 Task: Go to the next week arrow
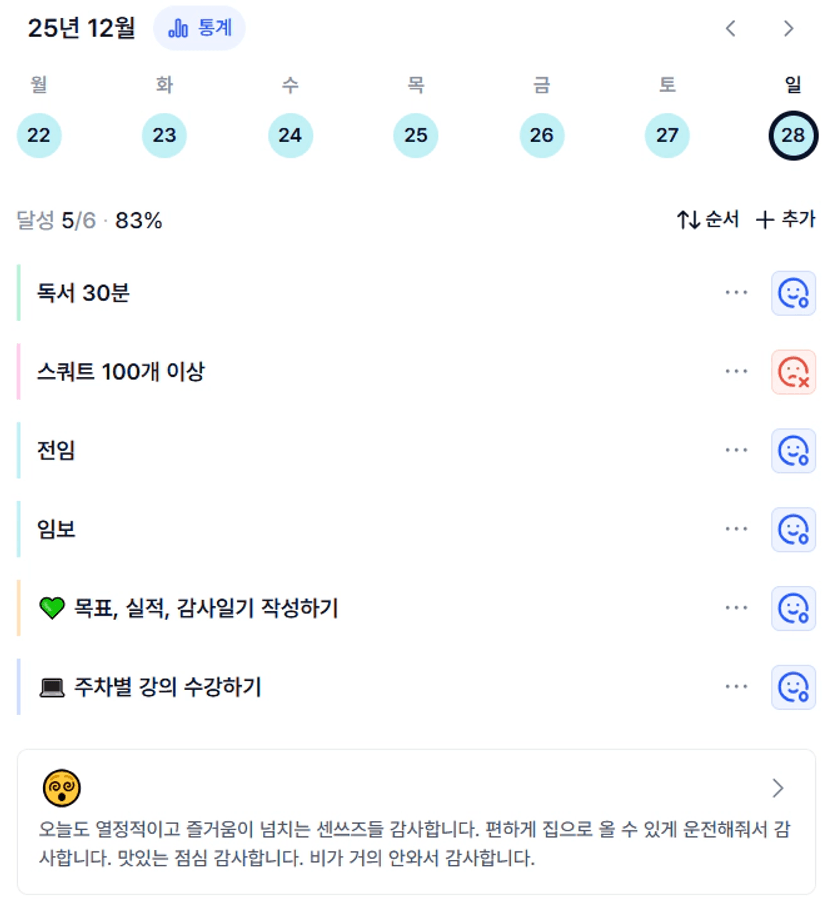789,28
